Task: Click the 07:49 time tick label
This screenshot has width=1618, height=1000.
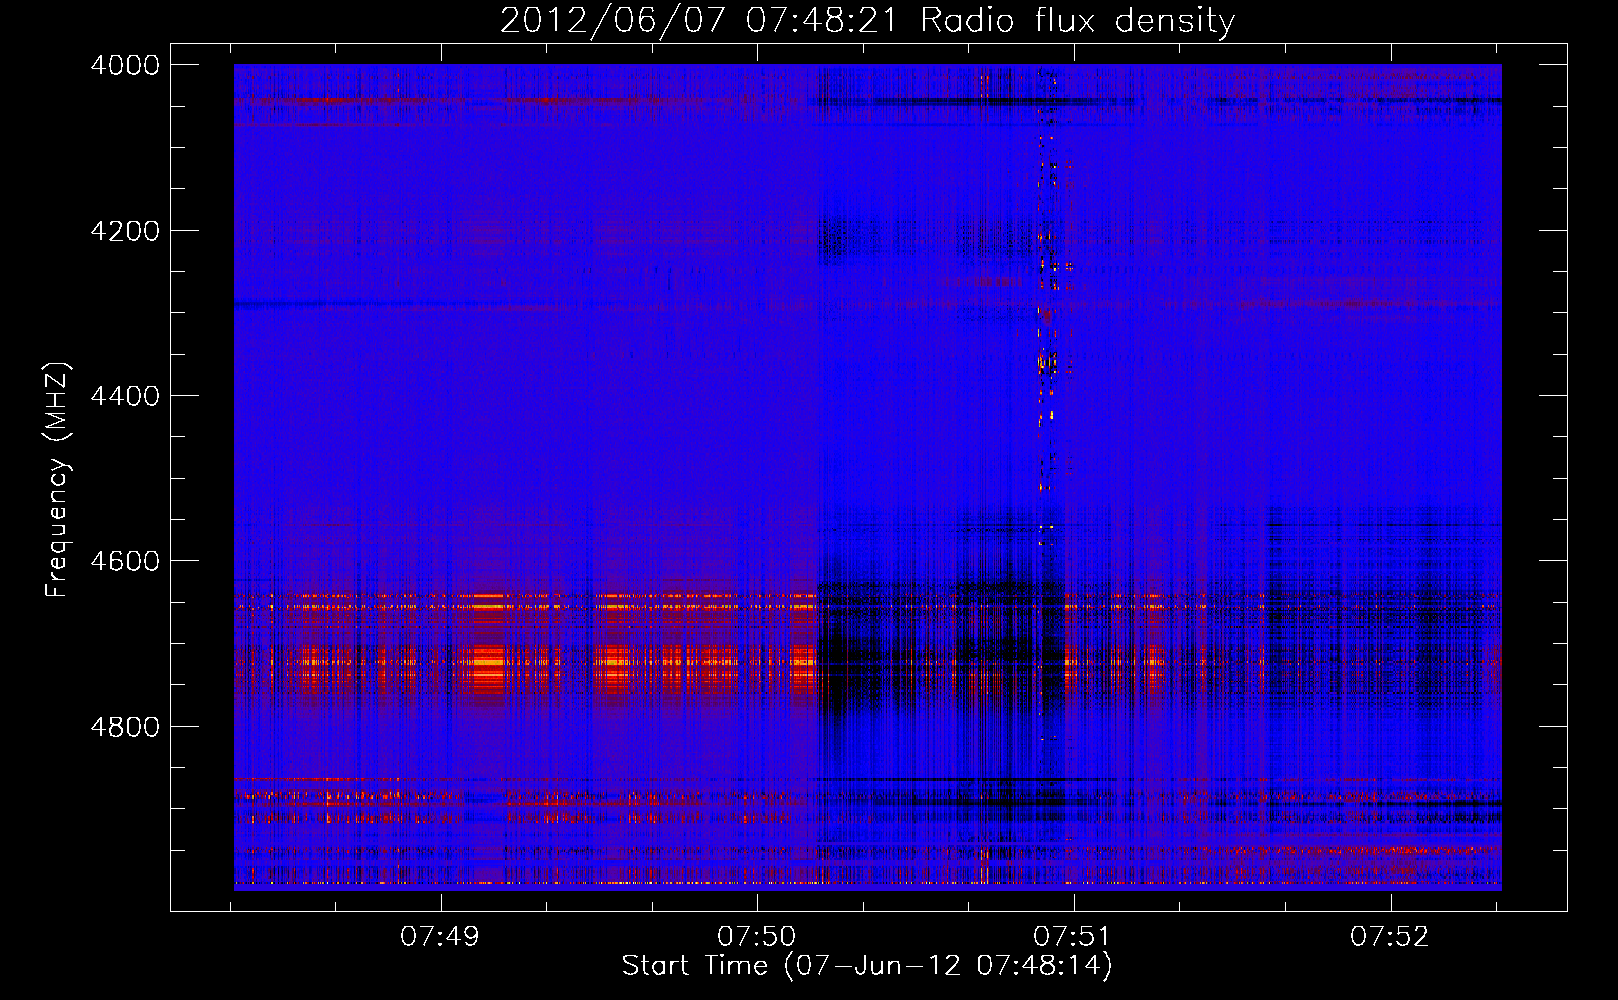Action: [440, 937]
